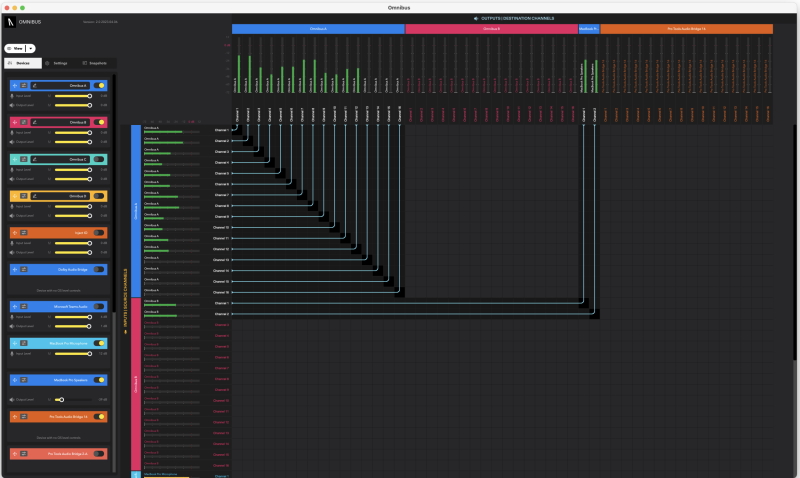Image resolution: width=800 pixels, height=478 pixels.
Task: Turn off the MacBook Pro Speakers toggle
Action: [x=99, y=380]
